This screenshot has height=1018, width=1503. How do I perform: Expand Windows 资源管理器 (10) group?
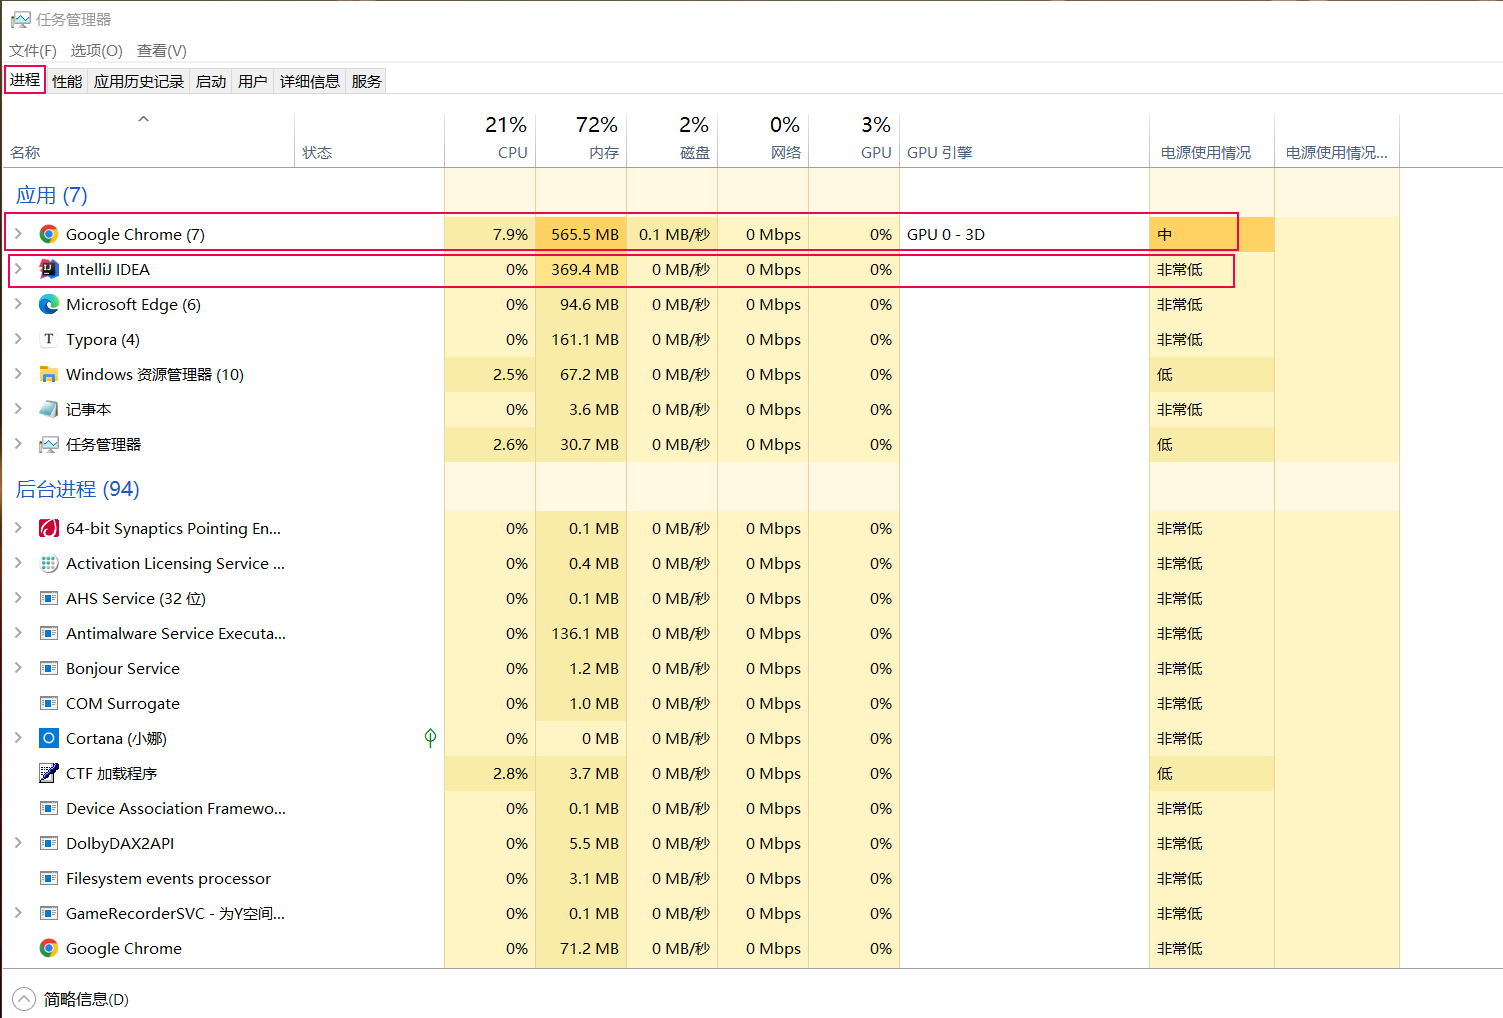point(18,373)
